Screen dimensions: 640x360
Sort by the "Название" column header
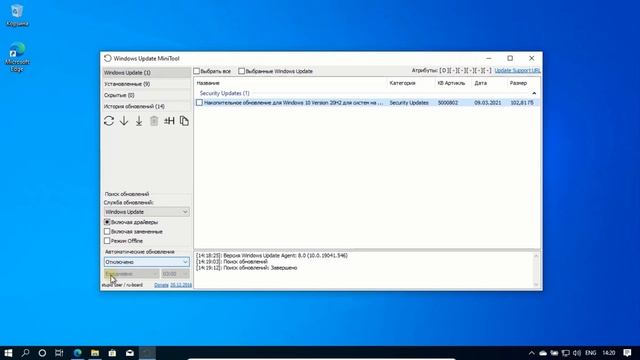pos(290,83)
